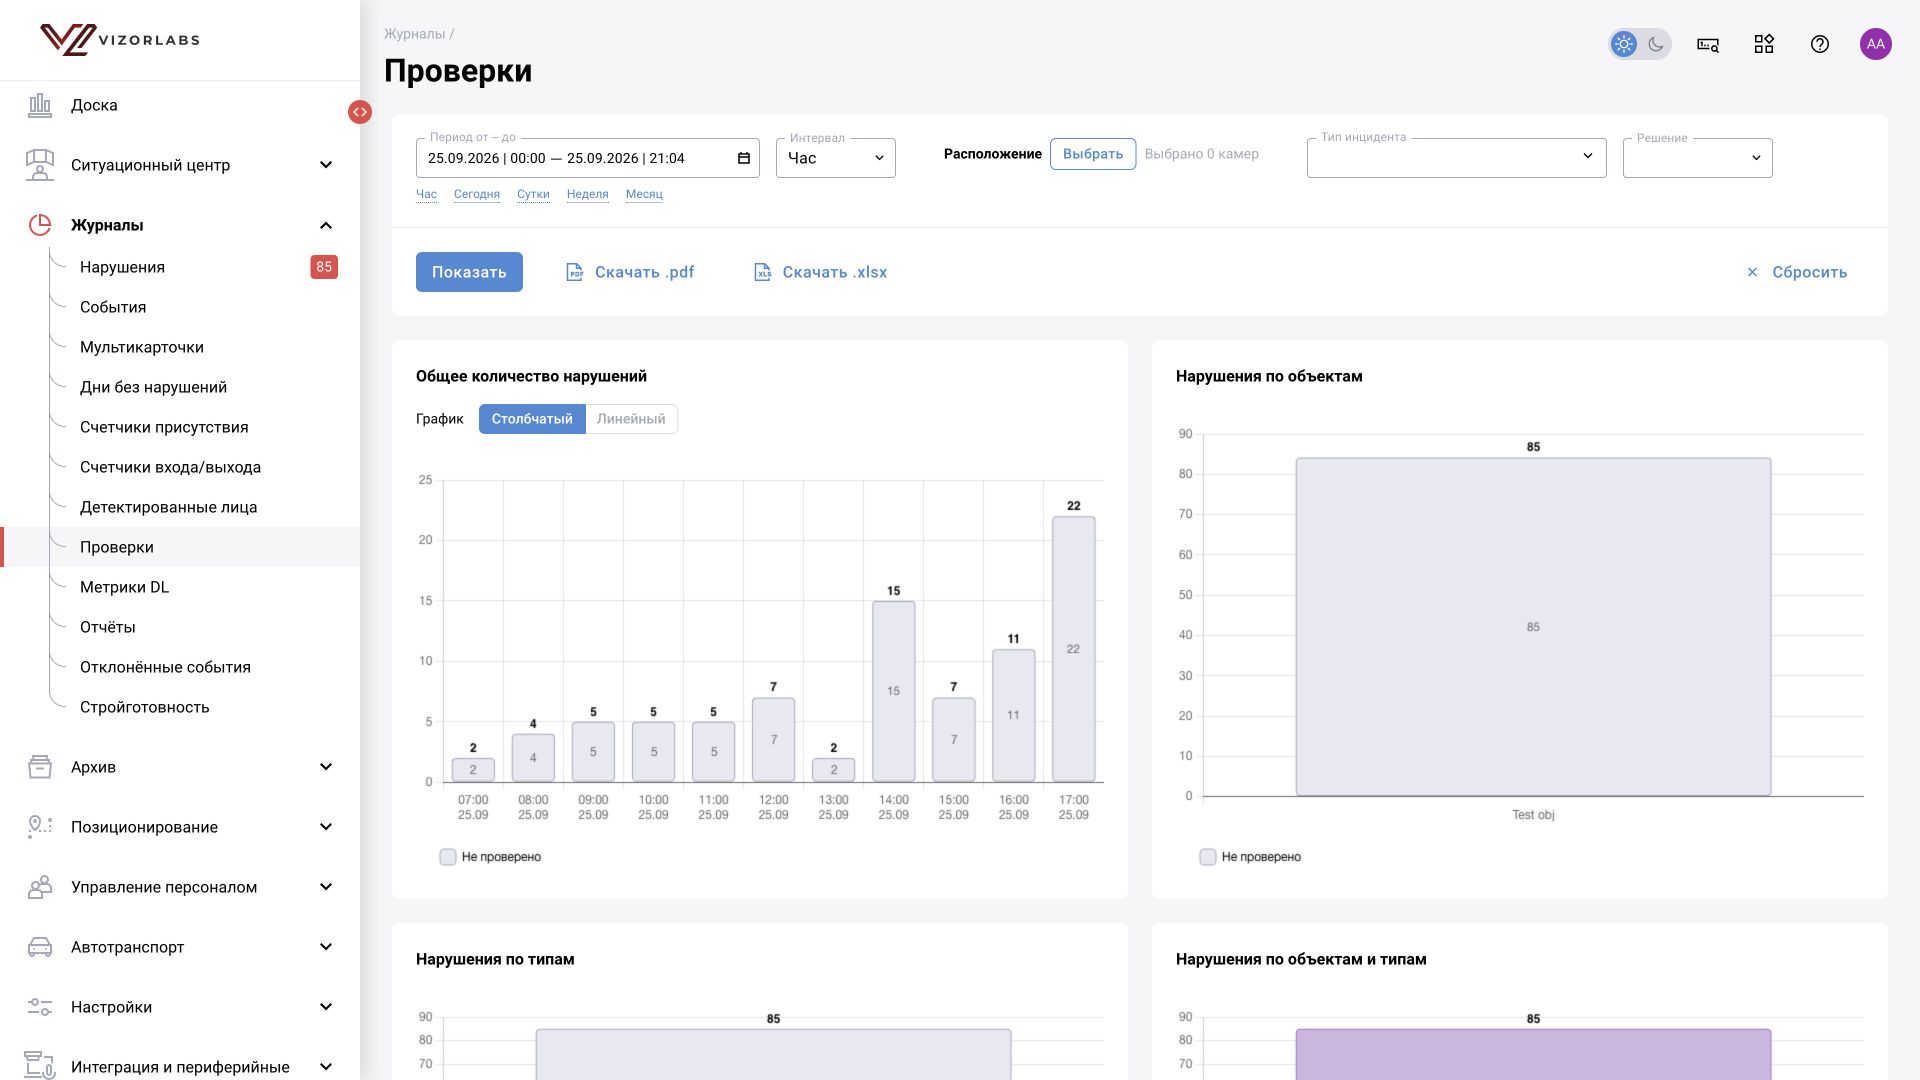Click the Журналы breadcrumb

[x=415, y=34]
